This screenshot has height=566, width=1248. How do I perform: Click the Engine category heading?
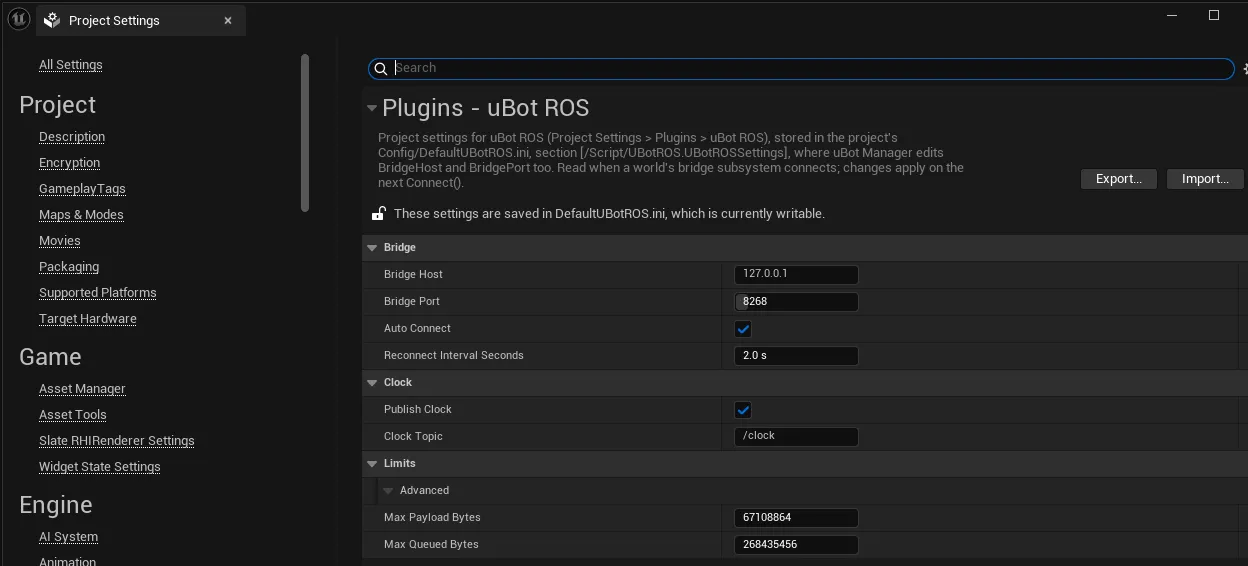tap(56, 505)
